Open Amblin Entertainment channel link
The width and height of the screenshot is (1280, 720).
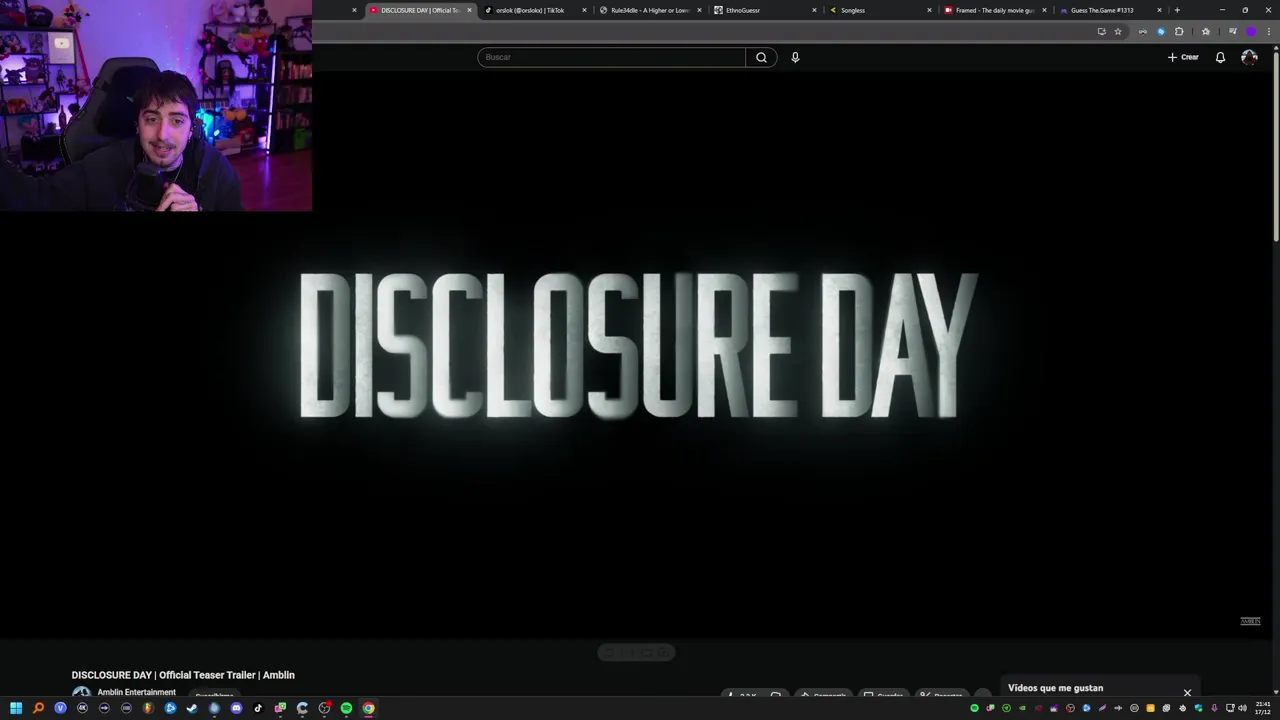136,692
